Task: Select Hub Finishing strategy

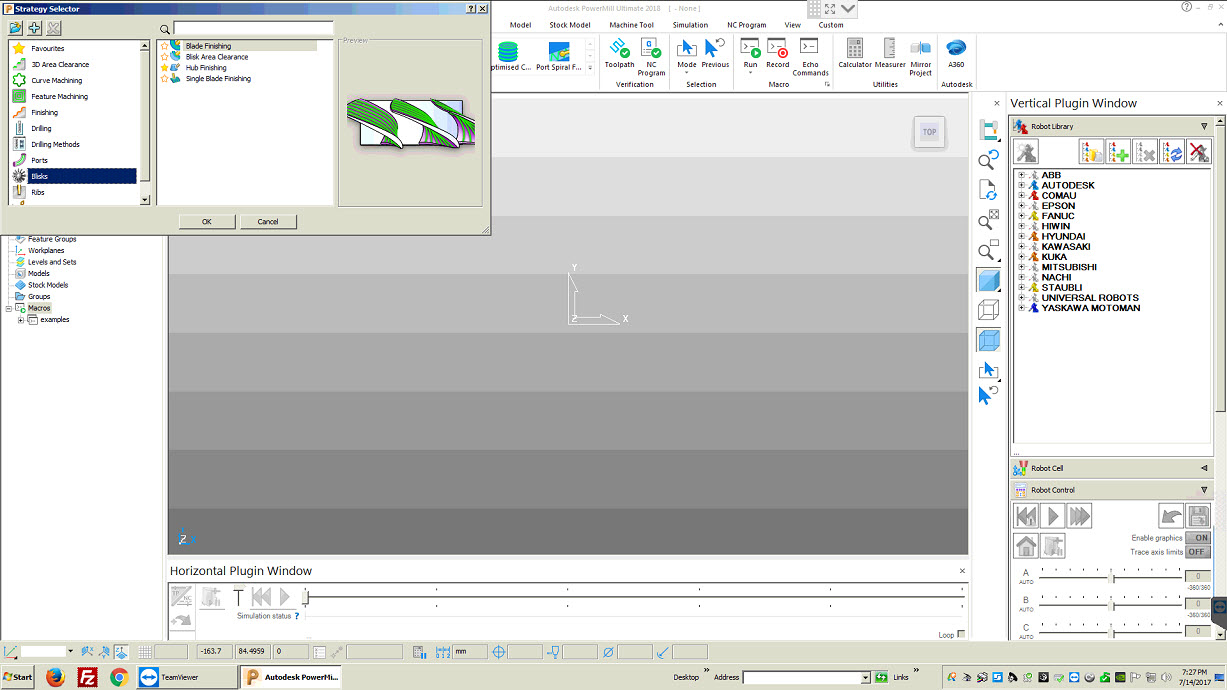Action: (x=206, y=68)
